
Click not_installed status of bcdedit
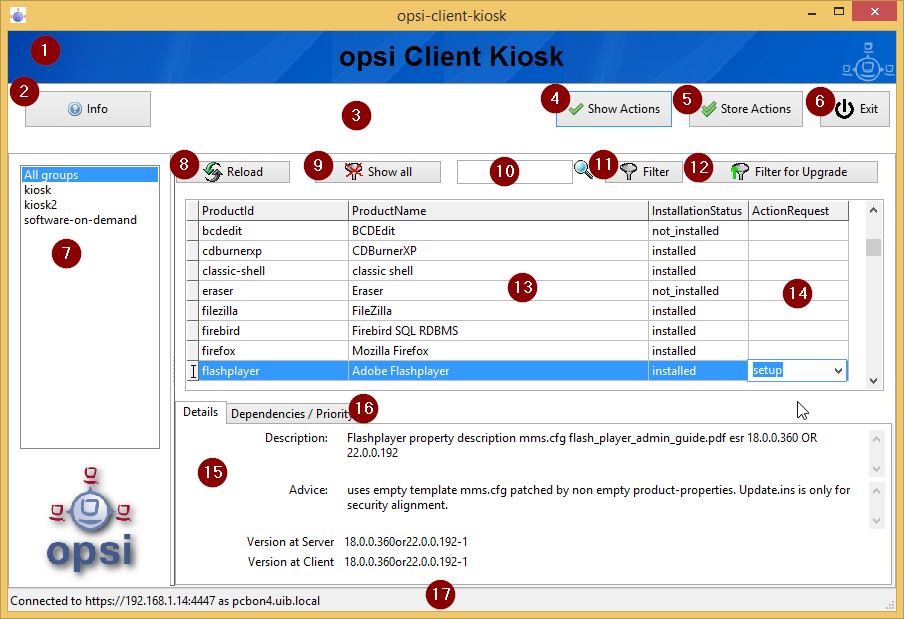click(698, 231)
